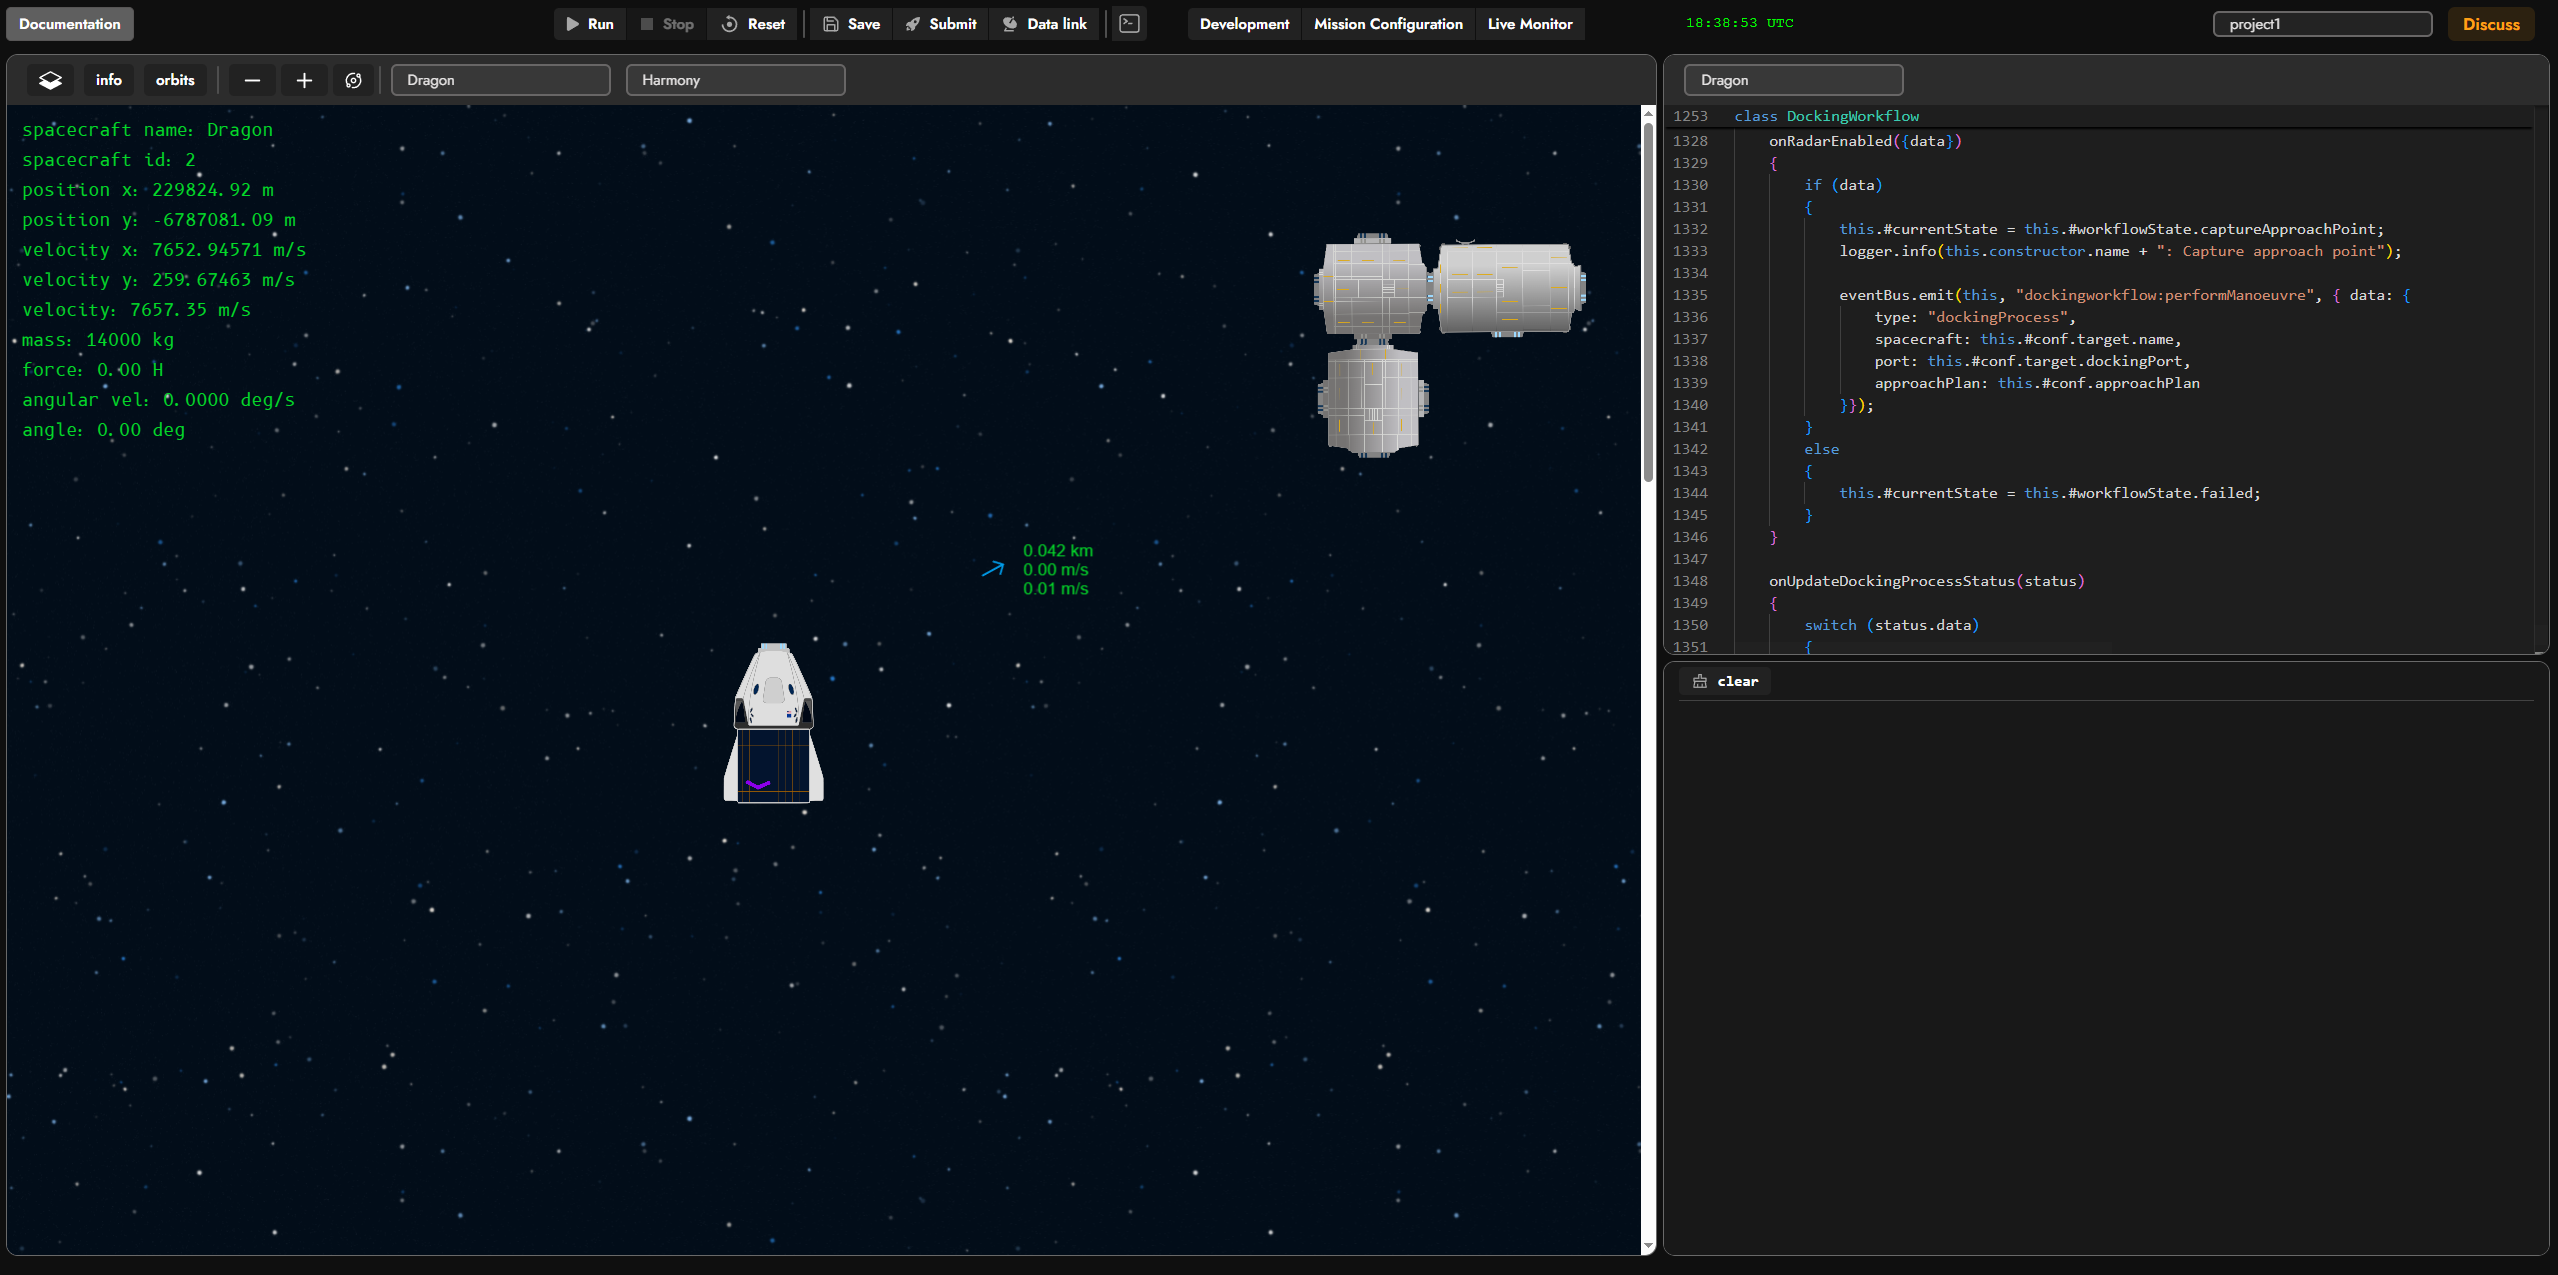Click the 'type: "dockingProcess"' line
The width and height of the screenshot is (2558, 1275).
1975,317
